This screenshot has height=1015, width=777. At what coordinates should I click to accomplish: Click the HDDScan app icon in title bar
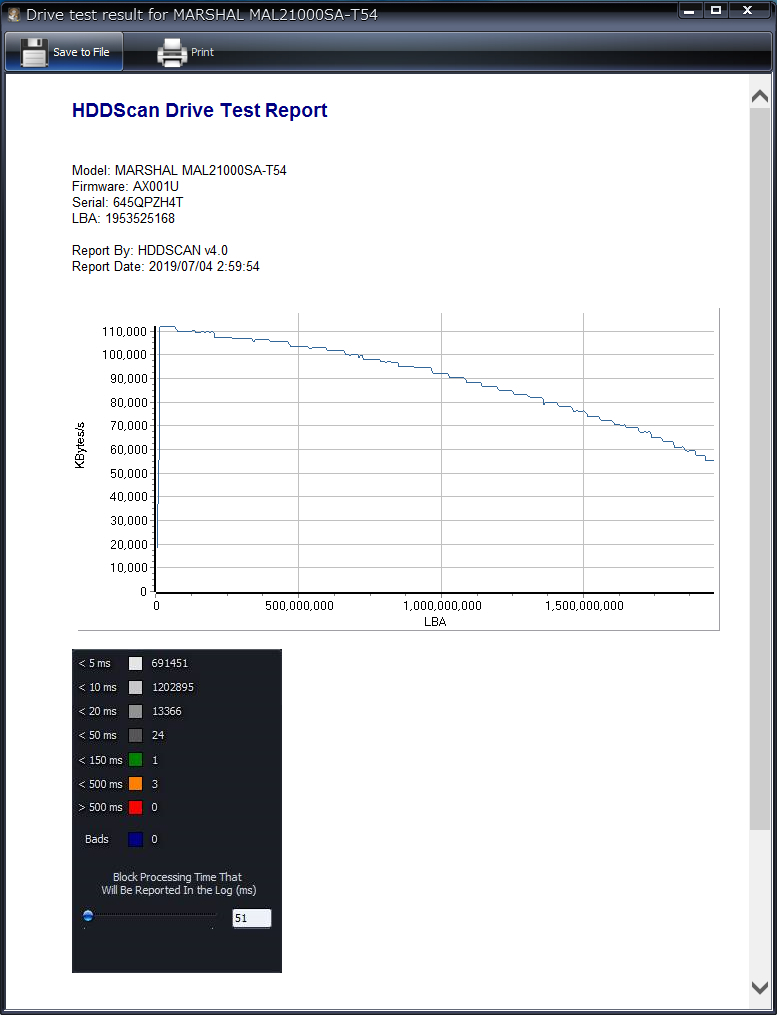[x=14, y=15]
